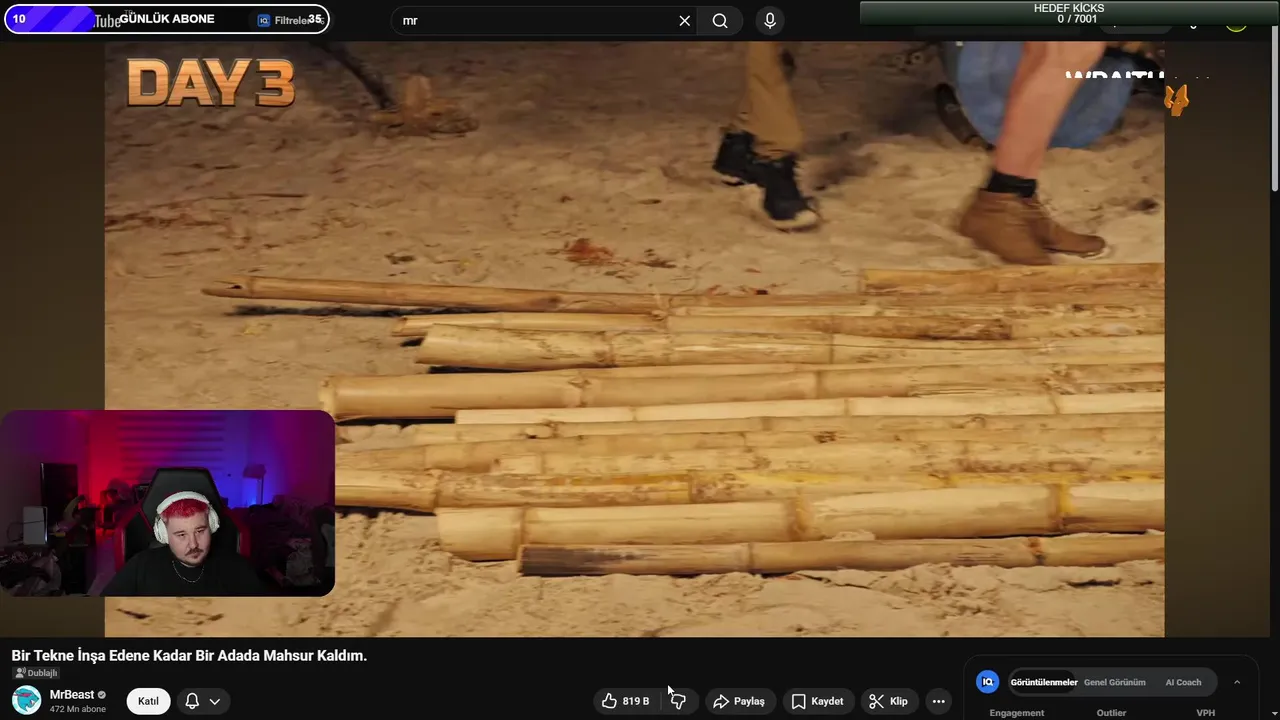Viewport: 1280px width, 720px height.
Task: Click the vidIQ IQ logo icon
Action: click(x=988, y=682)
